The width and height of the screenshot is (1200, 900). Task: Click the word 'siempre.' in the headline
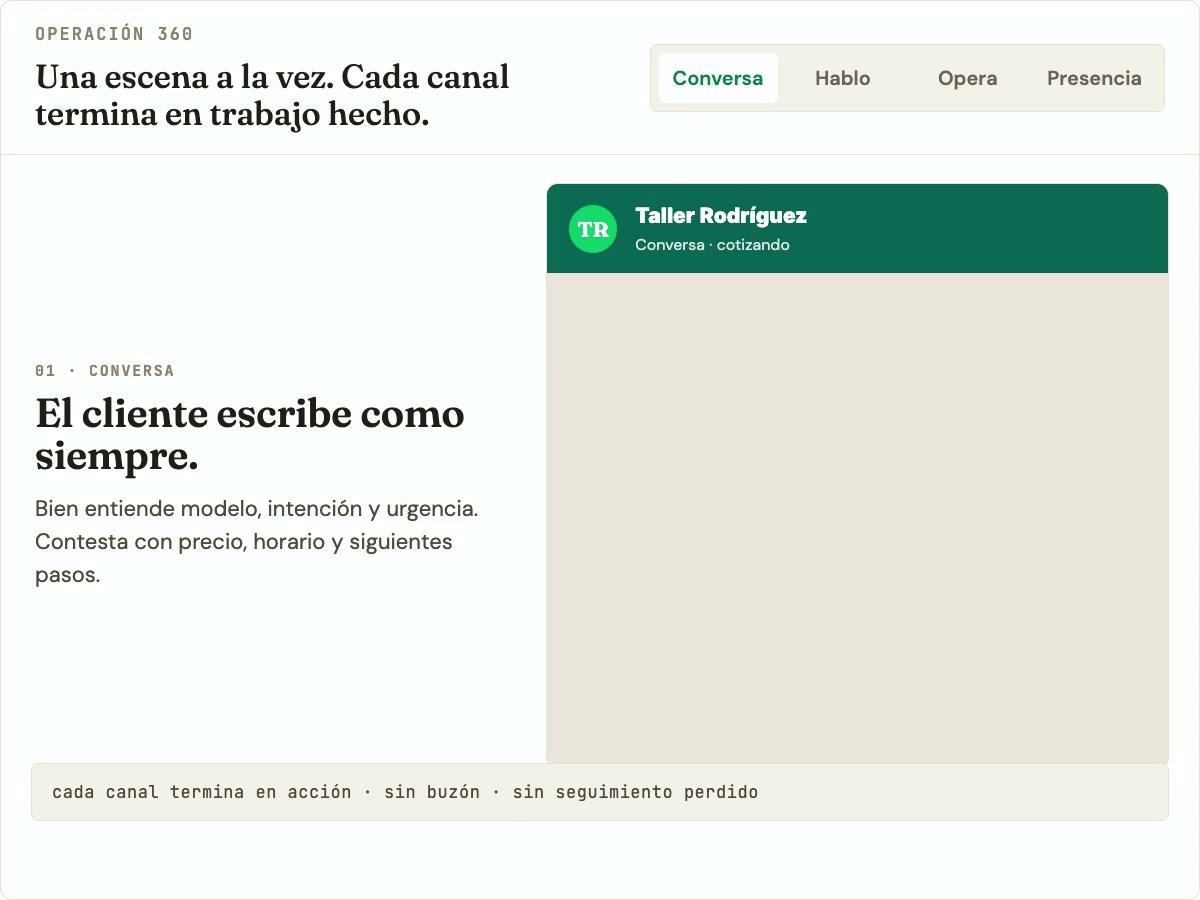point(116,457)
